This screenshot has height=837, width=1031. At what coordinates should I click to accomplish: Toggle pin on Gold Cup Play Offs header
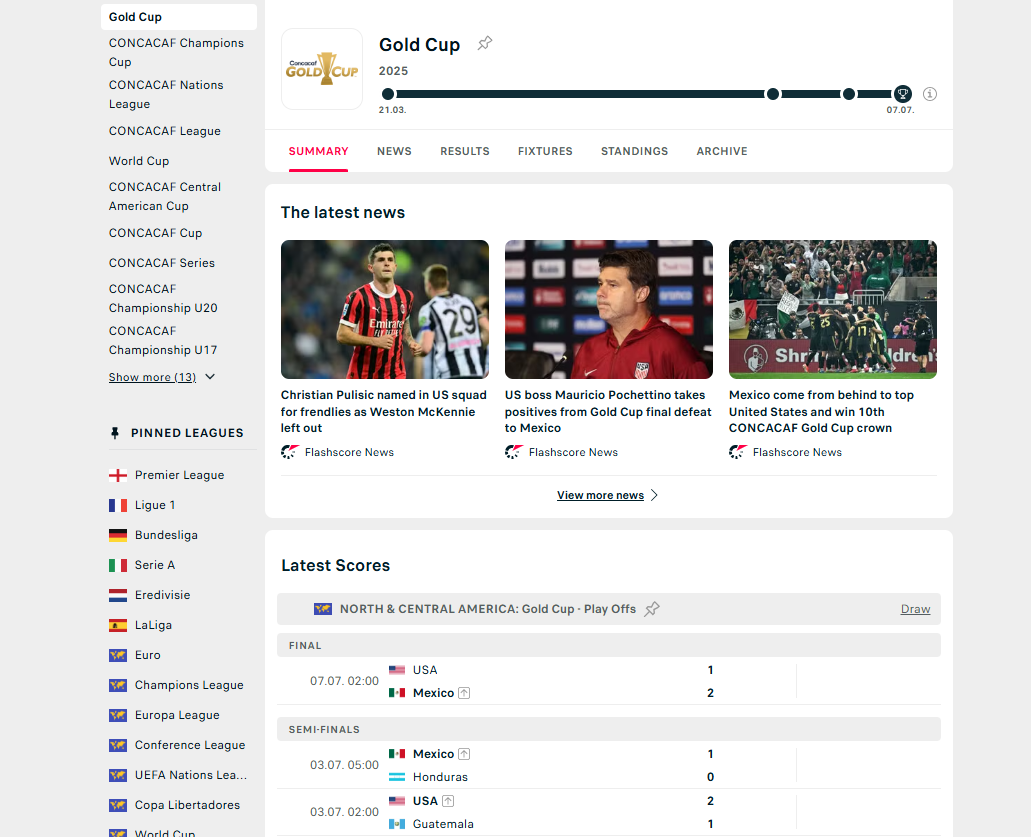[652, 609]
